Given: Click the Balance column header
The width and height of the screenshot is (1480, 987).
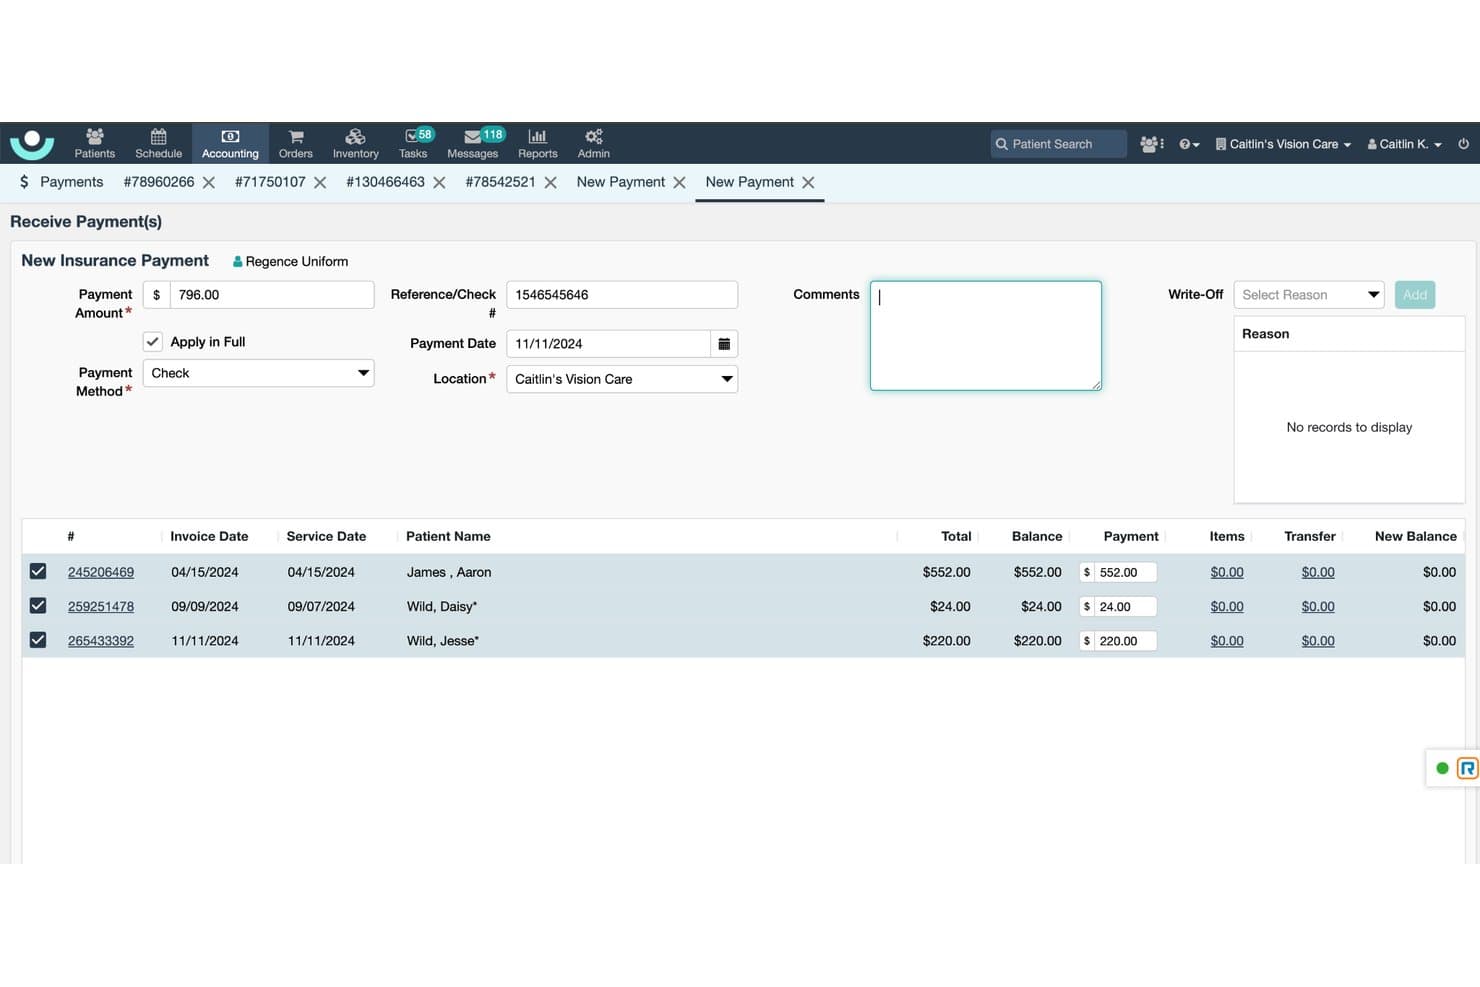Looking at the screenshot, I should 1037,536.
